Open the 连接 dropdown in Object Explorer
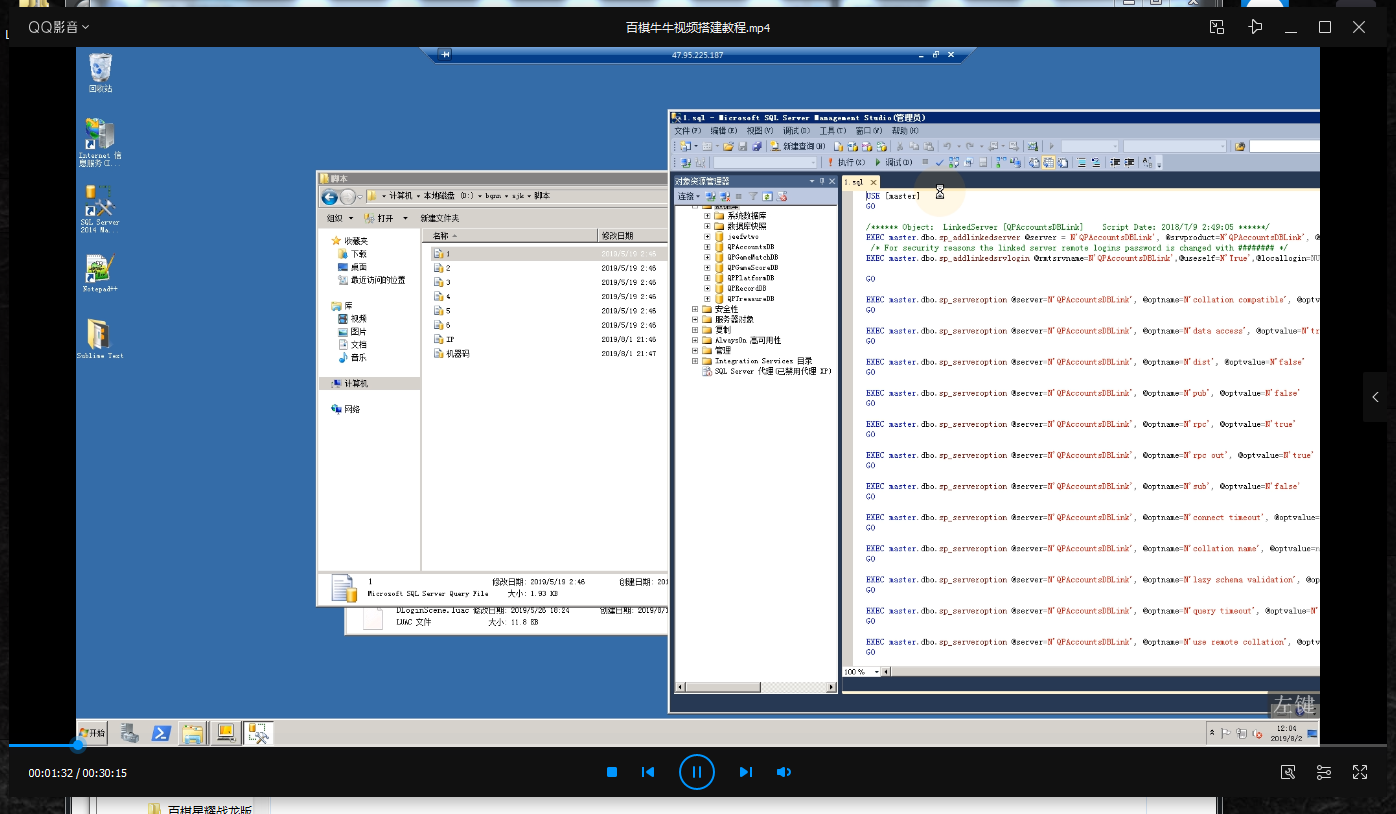 coord(689,196)
